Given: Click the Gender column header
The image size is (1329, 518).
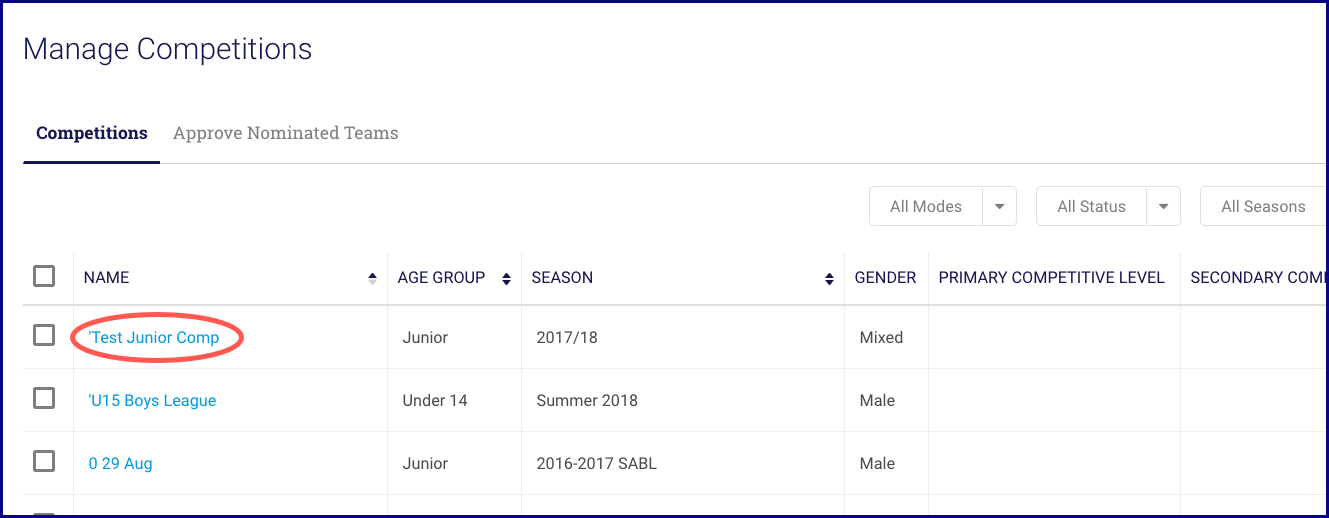Looking at the screenshot, I should [x=885, y=278].
